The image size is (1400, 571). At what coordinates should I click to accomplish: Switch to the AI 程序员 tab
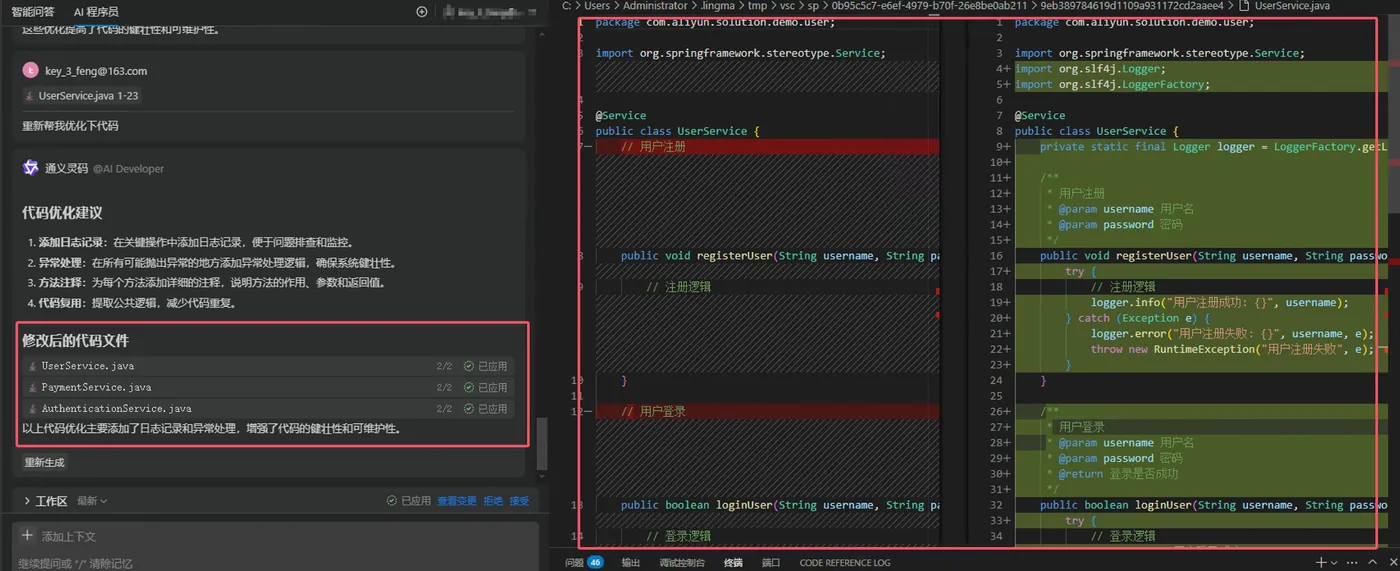point(96,12)
